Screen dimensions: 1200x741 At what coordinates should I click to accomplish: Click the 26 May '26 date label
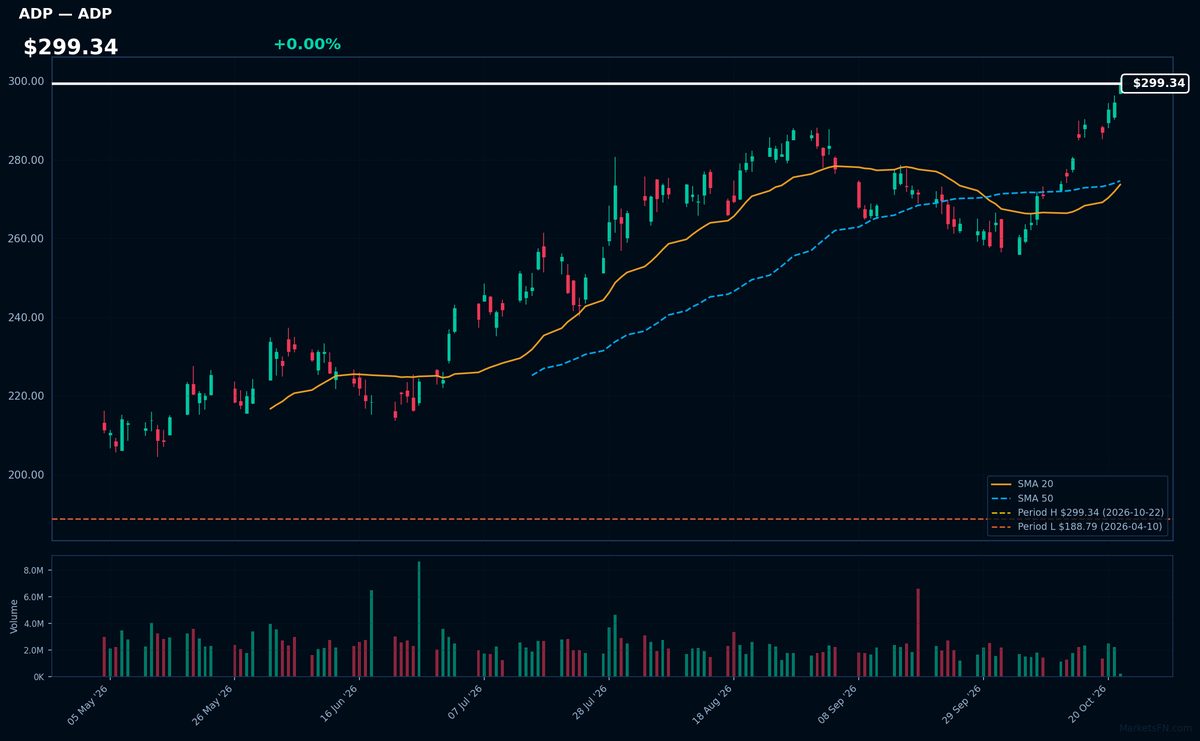tap(213, 703)
